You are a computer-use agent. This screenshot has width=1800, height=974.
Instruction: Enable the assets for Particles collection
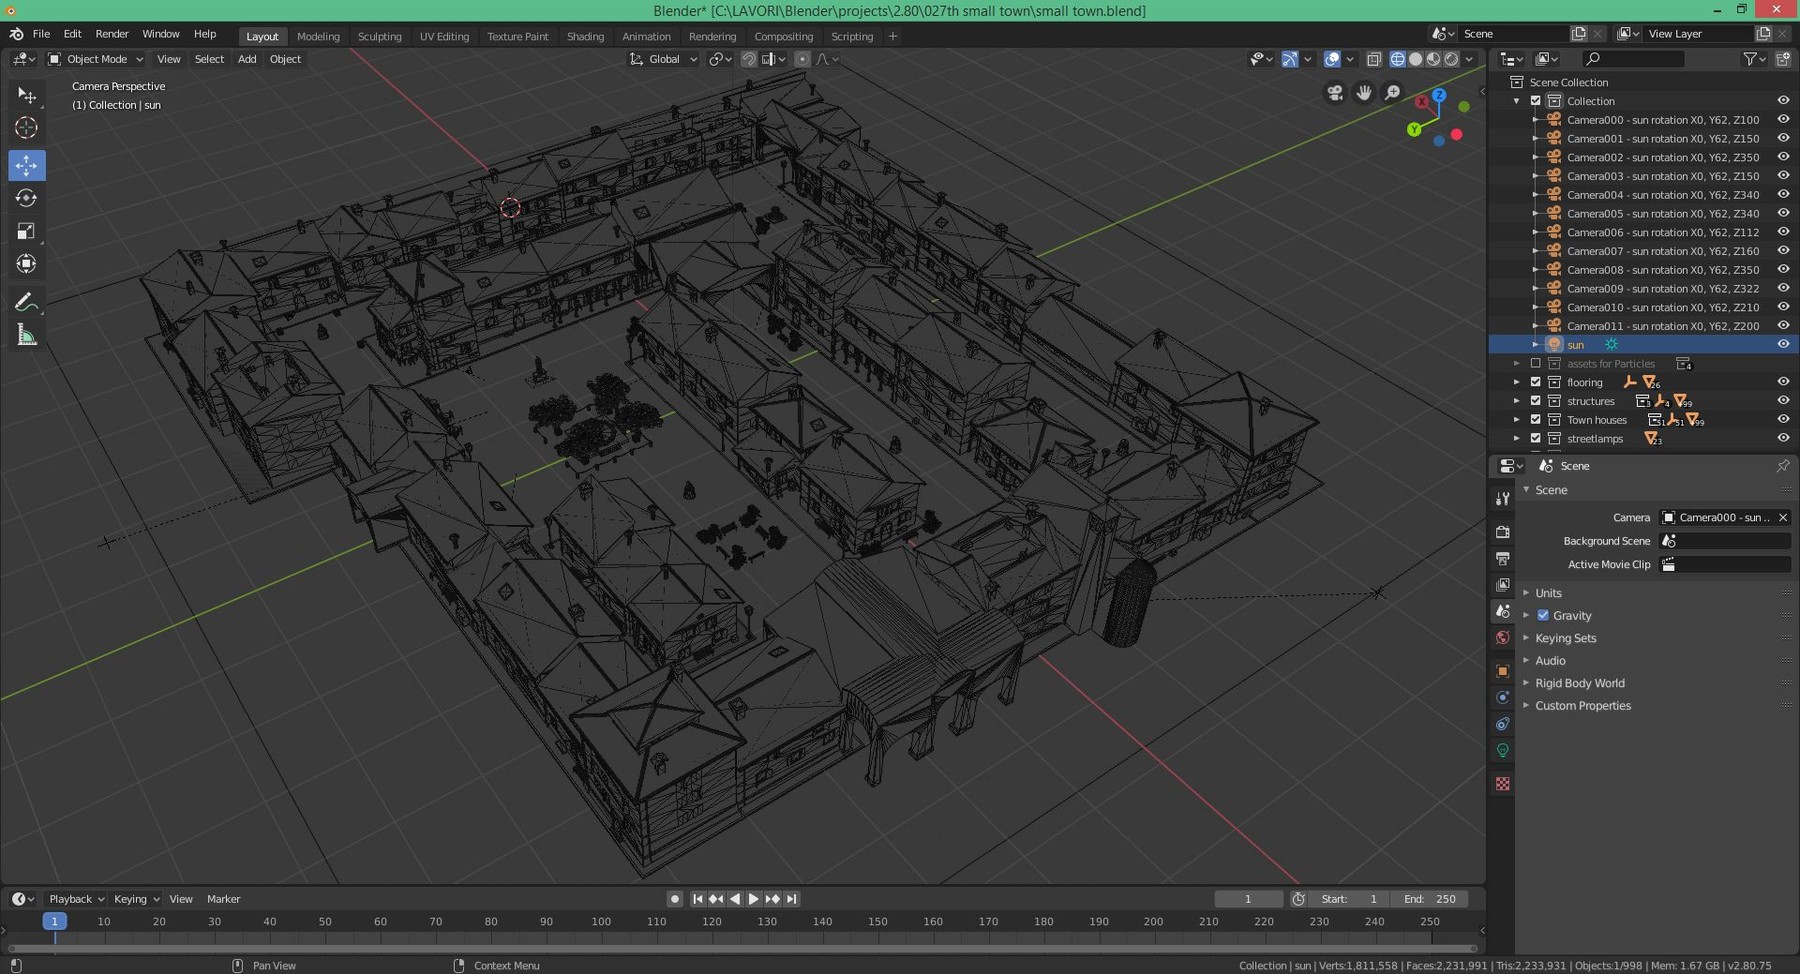pos(1536,364)
